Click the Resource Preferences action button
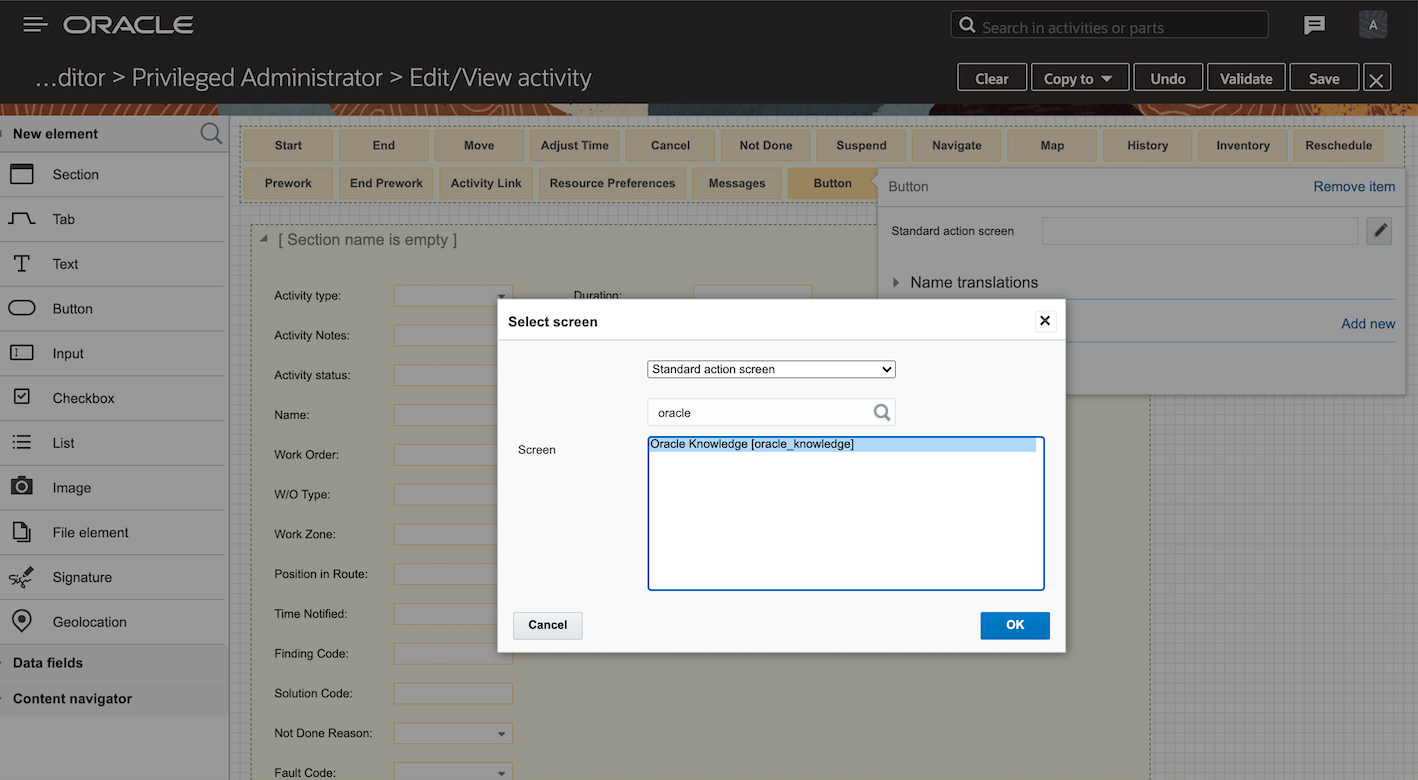 click(612, 183)
